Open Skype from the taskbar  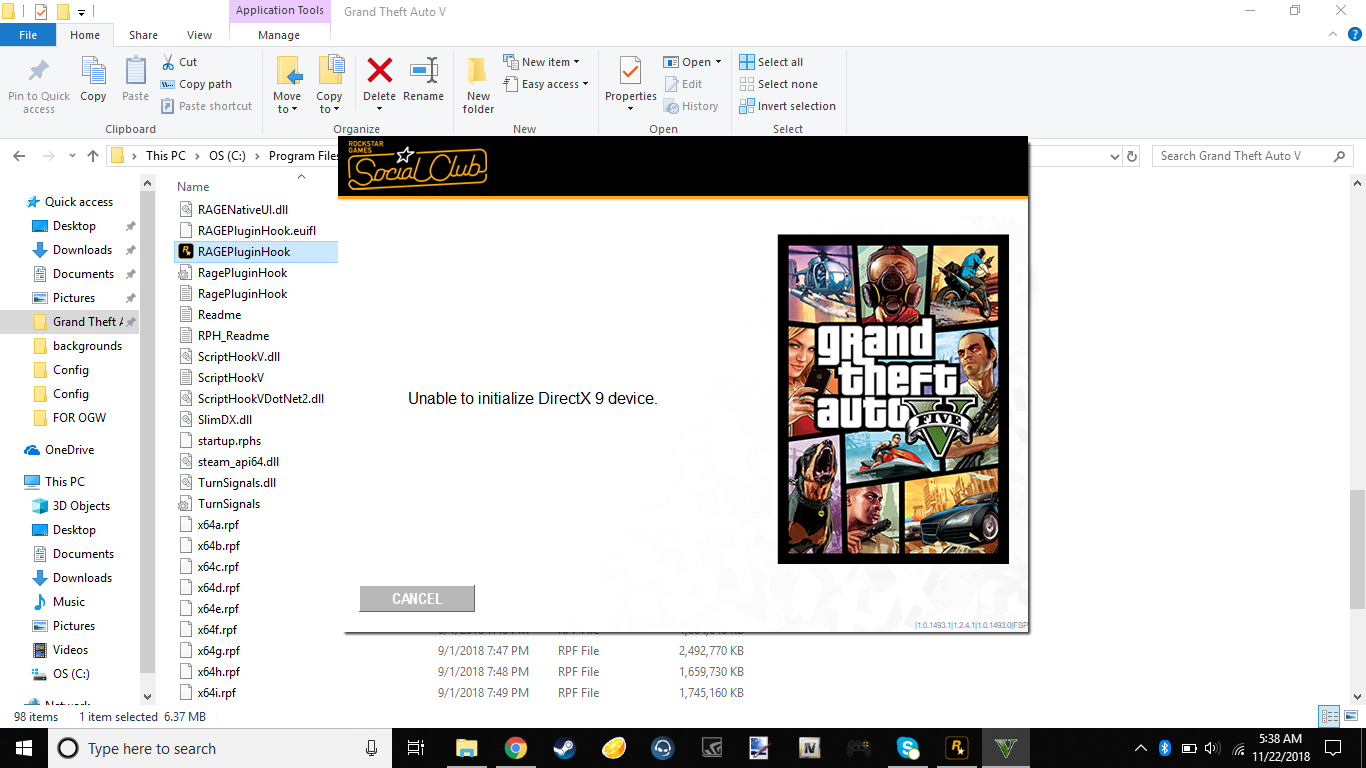[908, 748]
